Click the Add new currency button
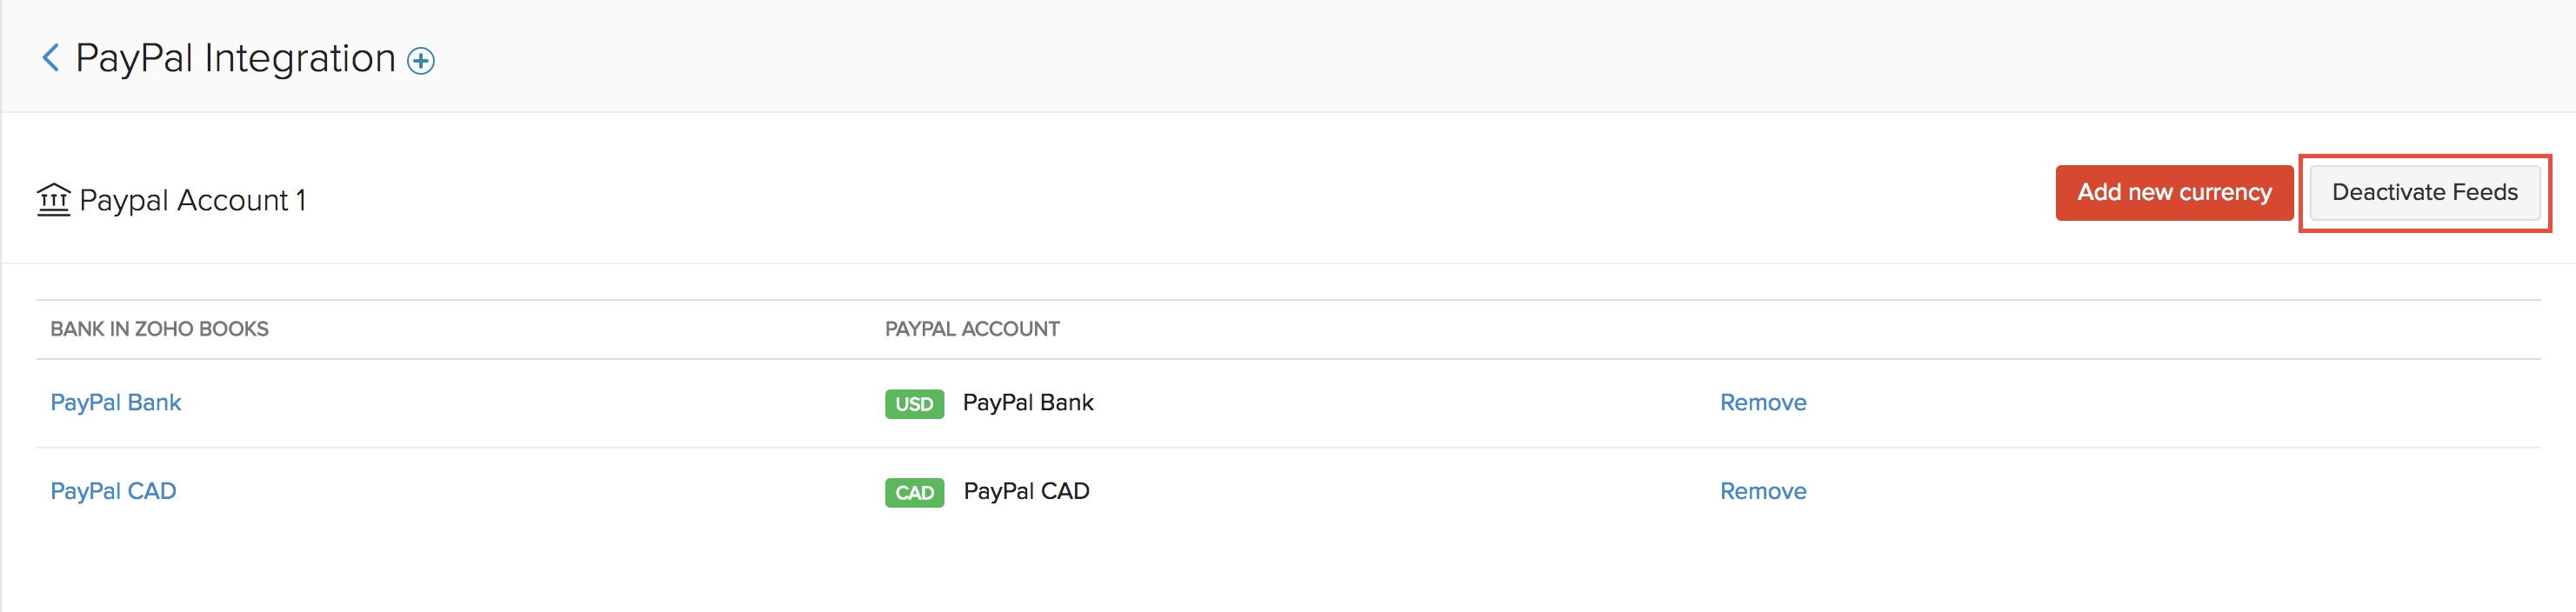This screenshot has height=612, width=2576. [x=2174, y=192]
